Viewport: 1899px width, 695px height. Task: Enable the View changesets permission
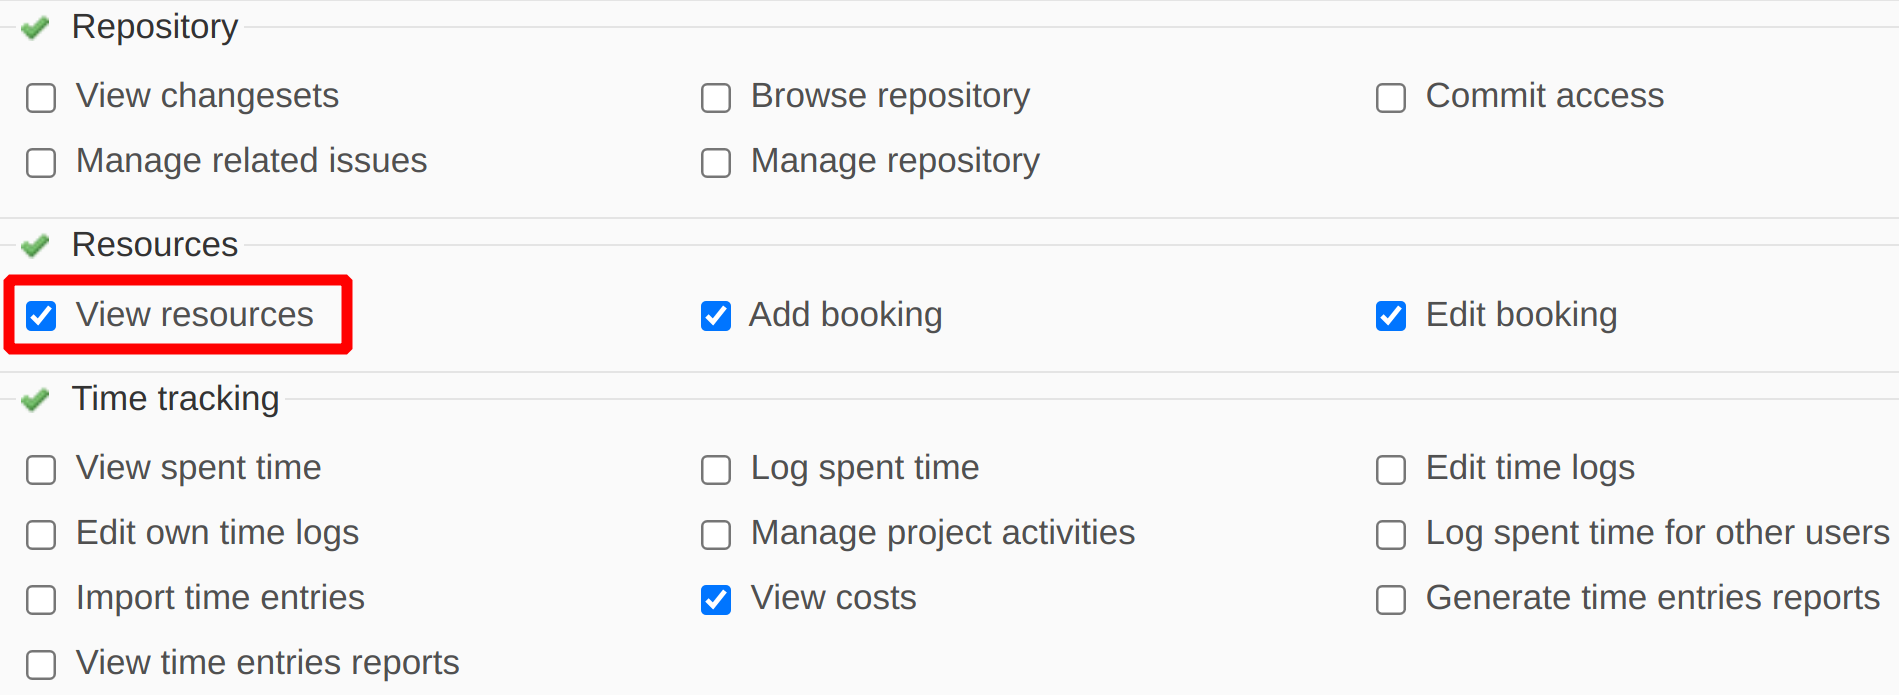coord(41,98)
